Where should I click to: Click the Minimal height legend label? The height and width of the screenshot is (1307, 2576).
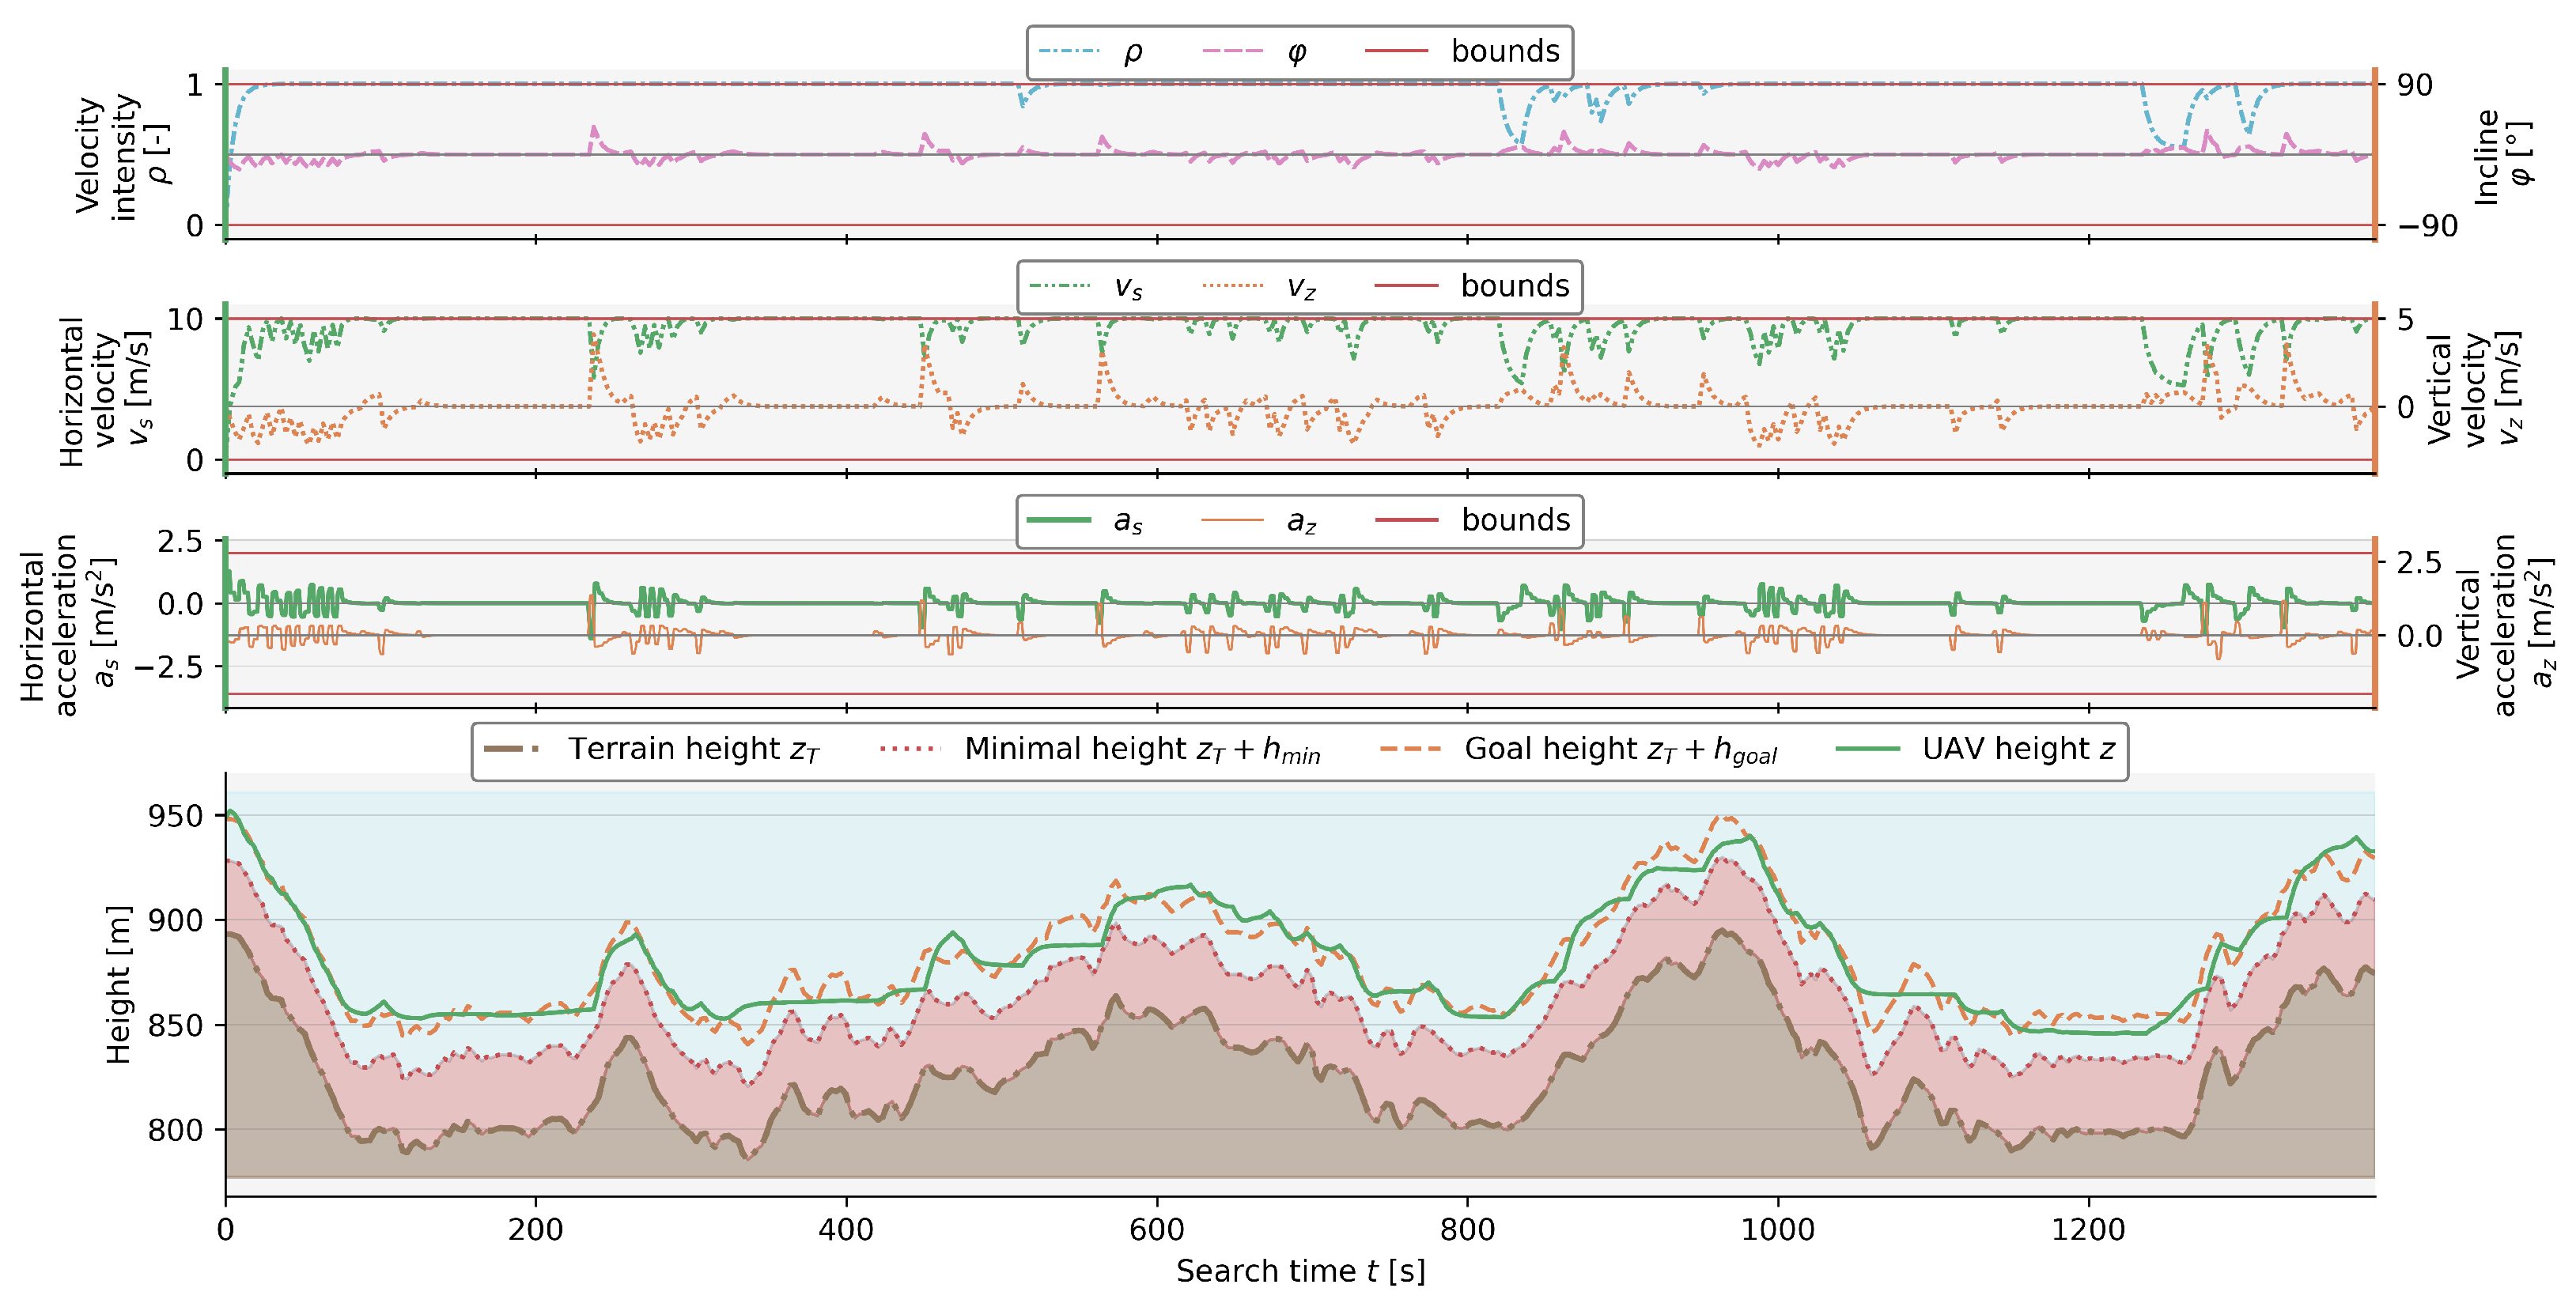coord(1142,749)
